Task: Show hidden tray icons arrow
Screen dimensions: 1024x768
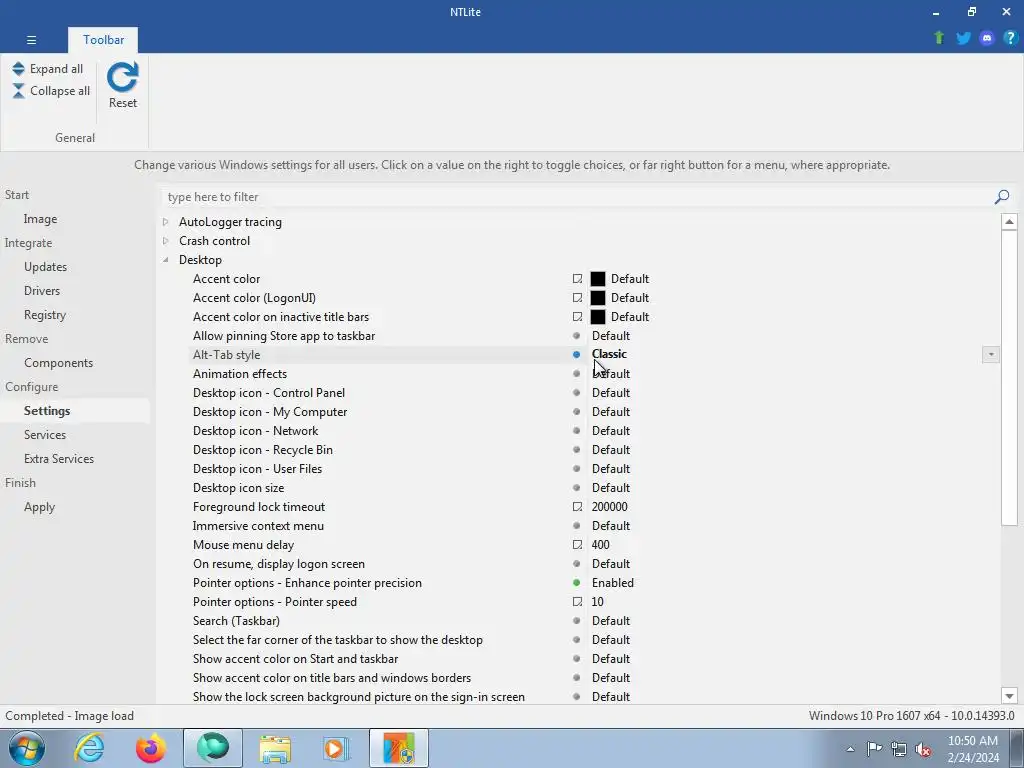Action: (850, 749)
